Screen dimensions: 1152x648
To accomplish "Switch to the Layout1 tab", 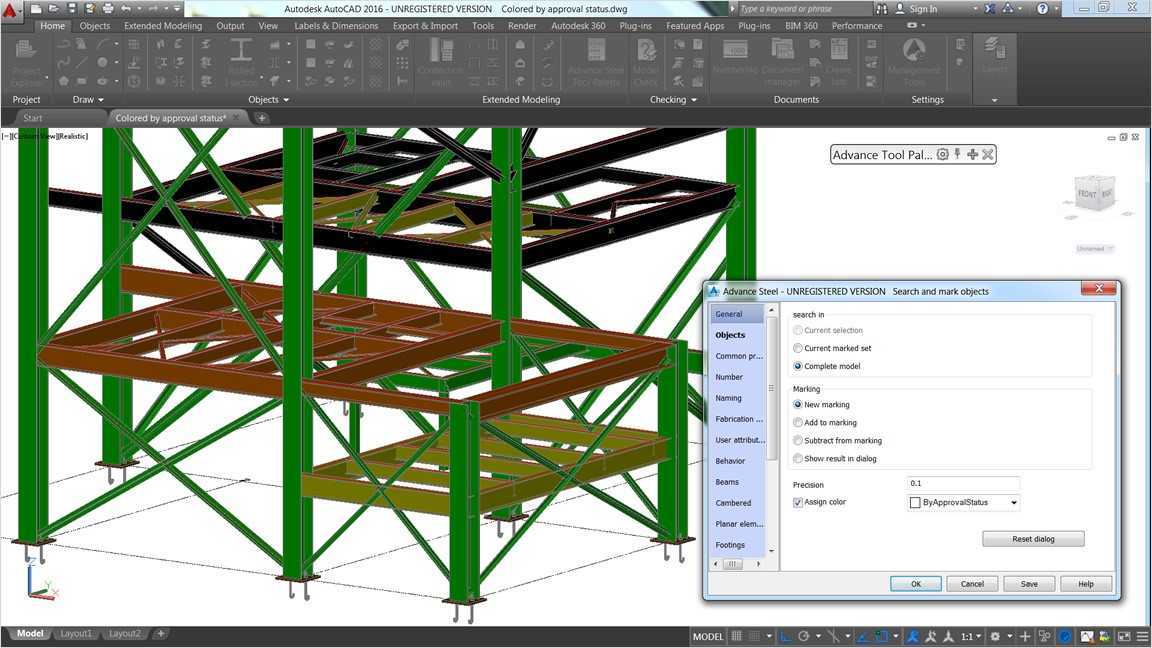I will [x=76, y=633].
